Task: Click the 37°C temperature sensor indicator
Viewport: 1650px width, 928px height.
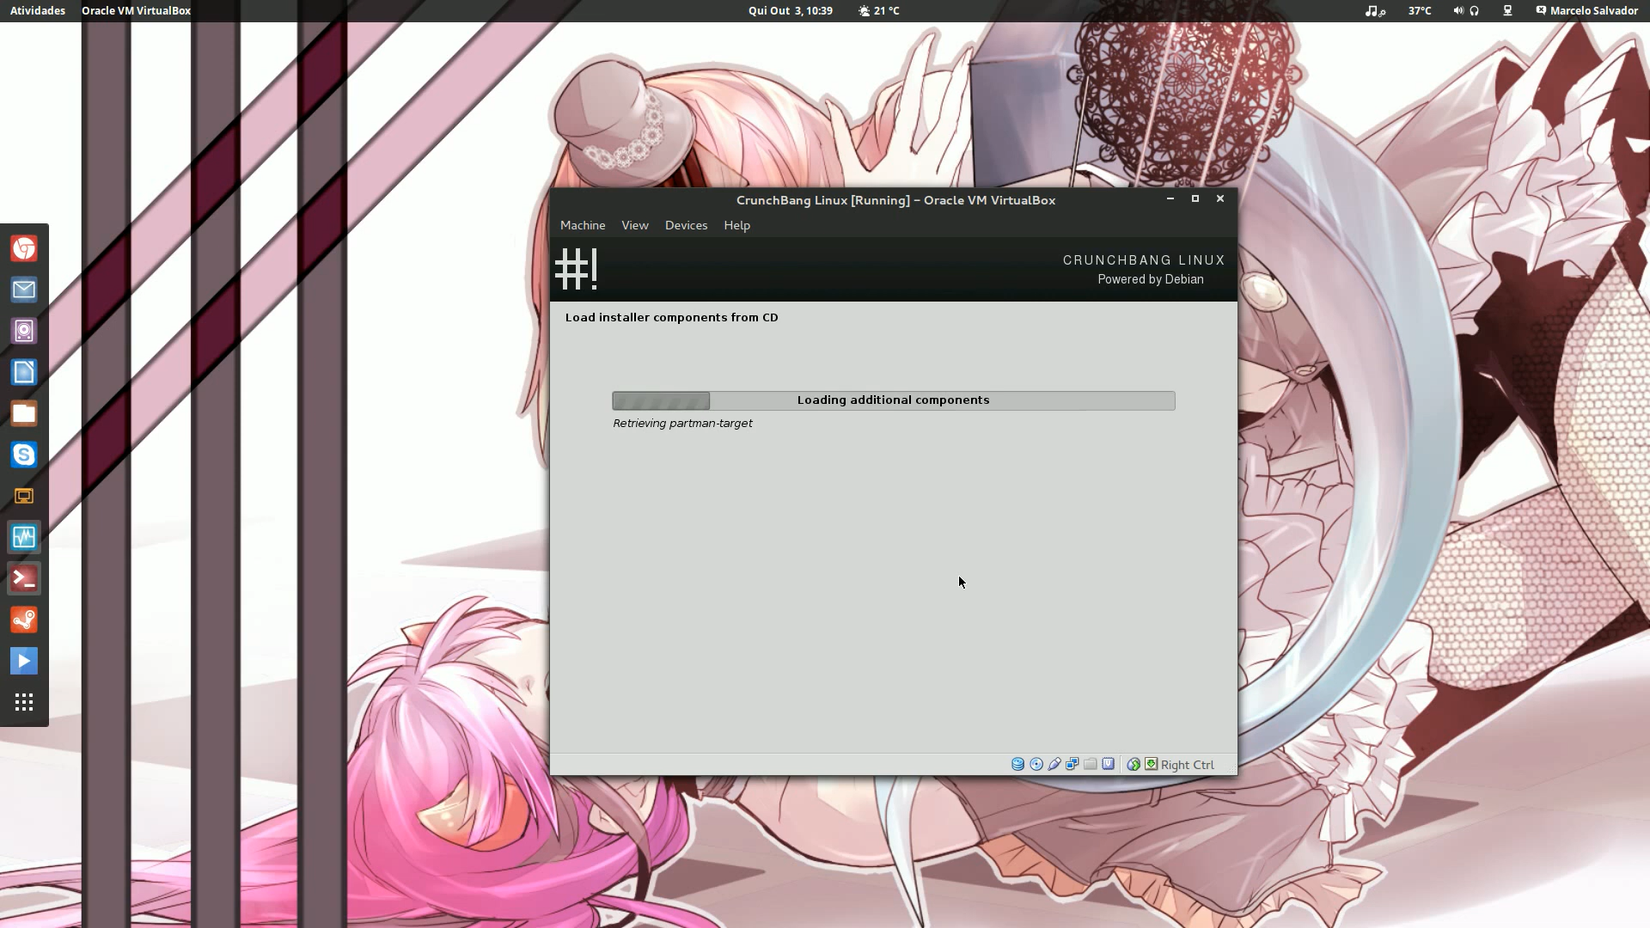Action: click(x=1420, y=11)
